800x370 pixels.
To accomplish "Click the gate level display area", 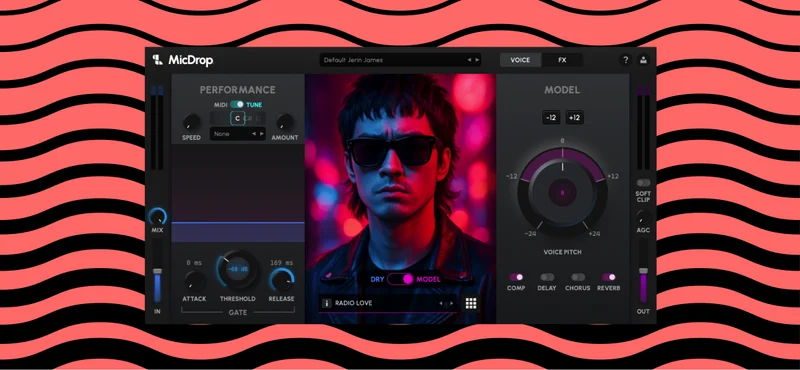I will pyautogui.click(x=238, y=193).
